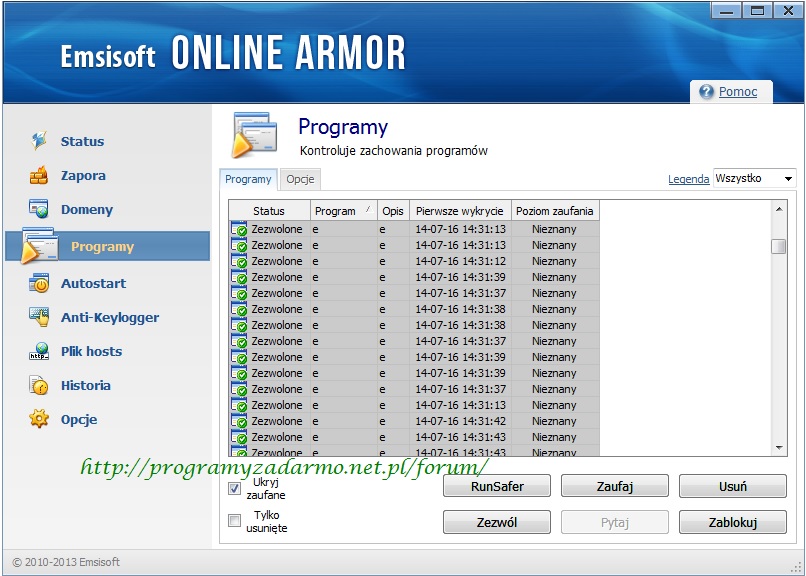Expand the Wszystko filter dropdown

pos(788,179)
